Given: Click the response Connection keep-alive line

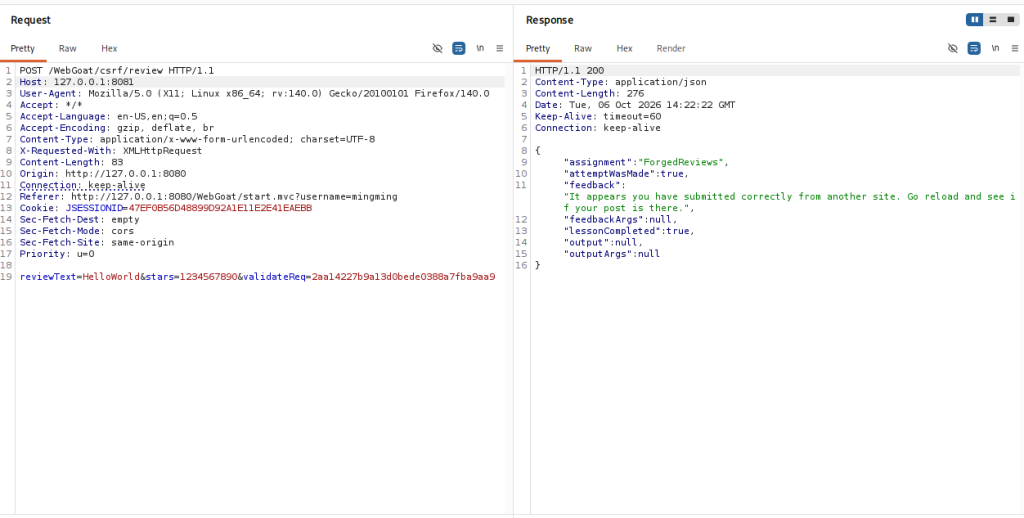Looking at the screenshot, I should [x=598, y=128].
